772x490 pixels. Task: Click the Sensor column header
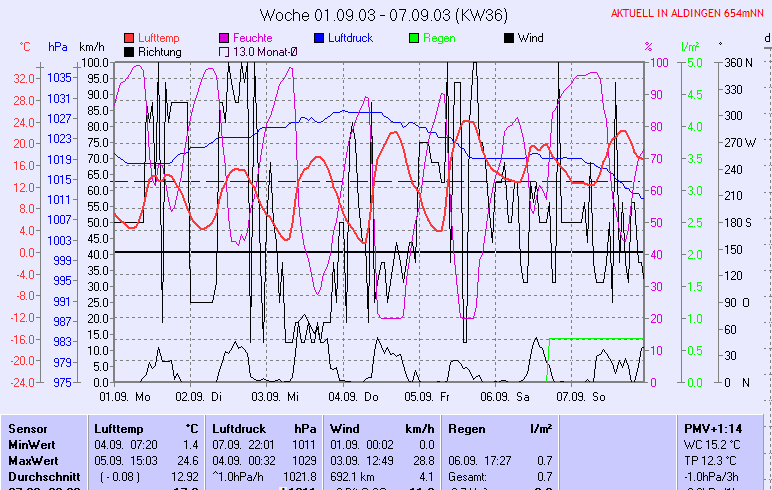pyautogui.click(x=28, y=428)
